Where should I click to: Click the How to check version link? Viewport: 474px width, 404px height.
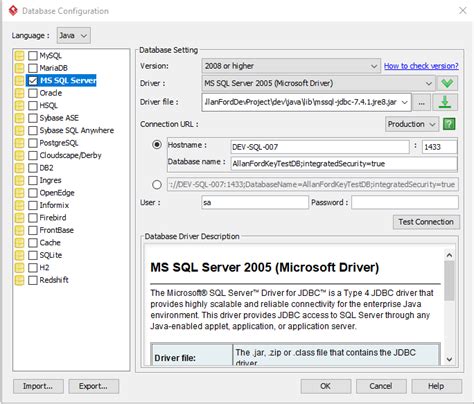[421, 66]
